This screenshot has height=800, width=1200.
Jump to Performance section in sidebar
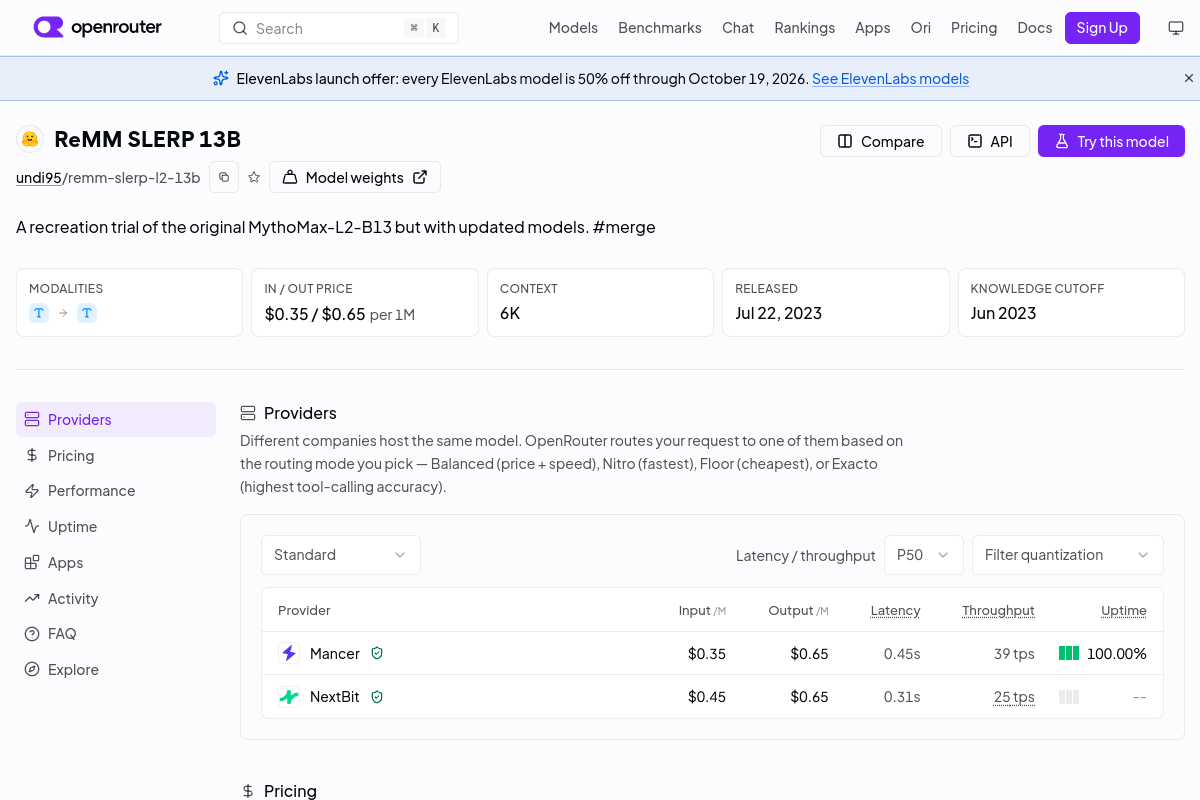coord(116,491)
